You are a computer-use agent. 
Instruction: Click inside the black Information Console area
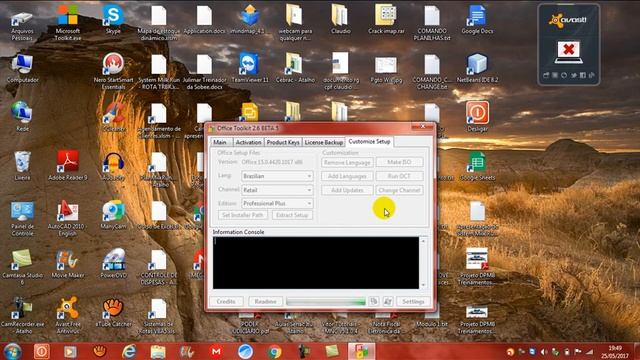coord(316,262)
